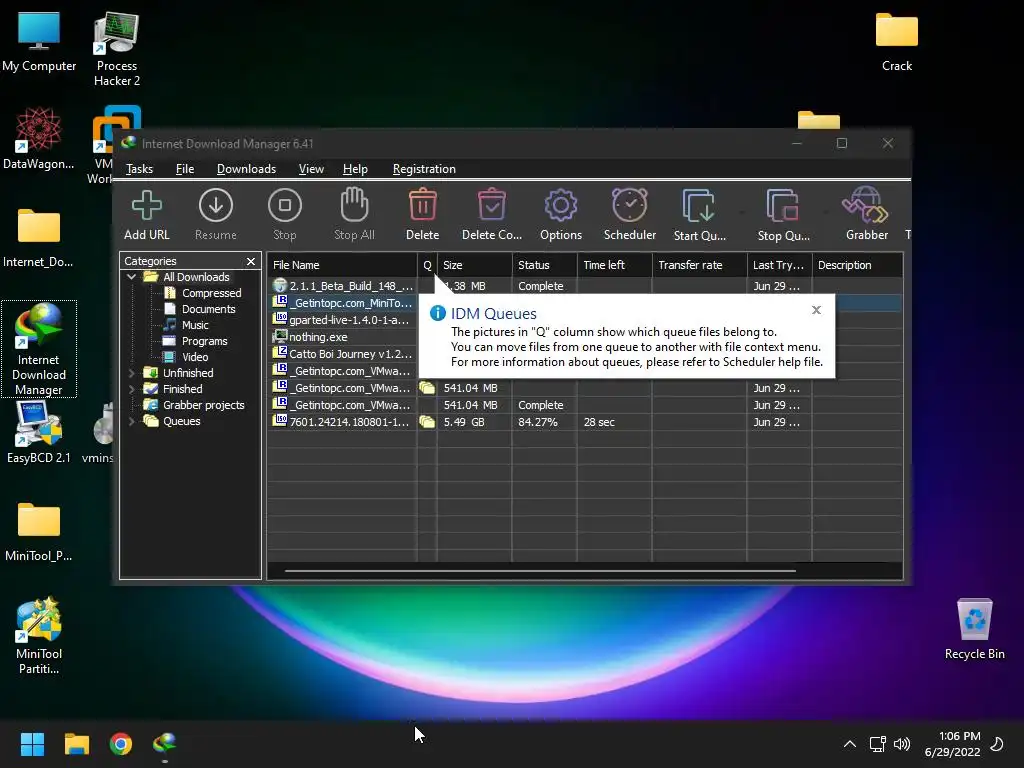This screenshot has width=1024, height=768.
Task: Open the Grabber tool icon
Action: point(866,204)
